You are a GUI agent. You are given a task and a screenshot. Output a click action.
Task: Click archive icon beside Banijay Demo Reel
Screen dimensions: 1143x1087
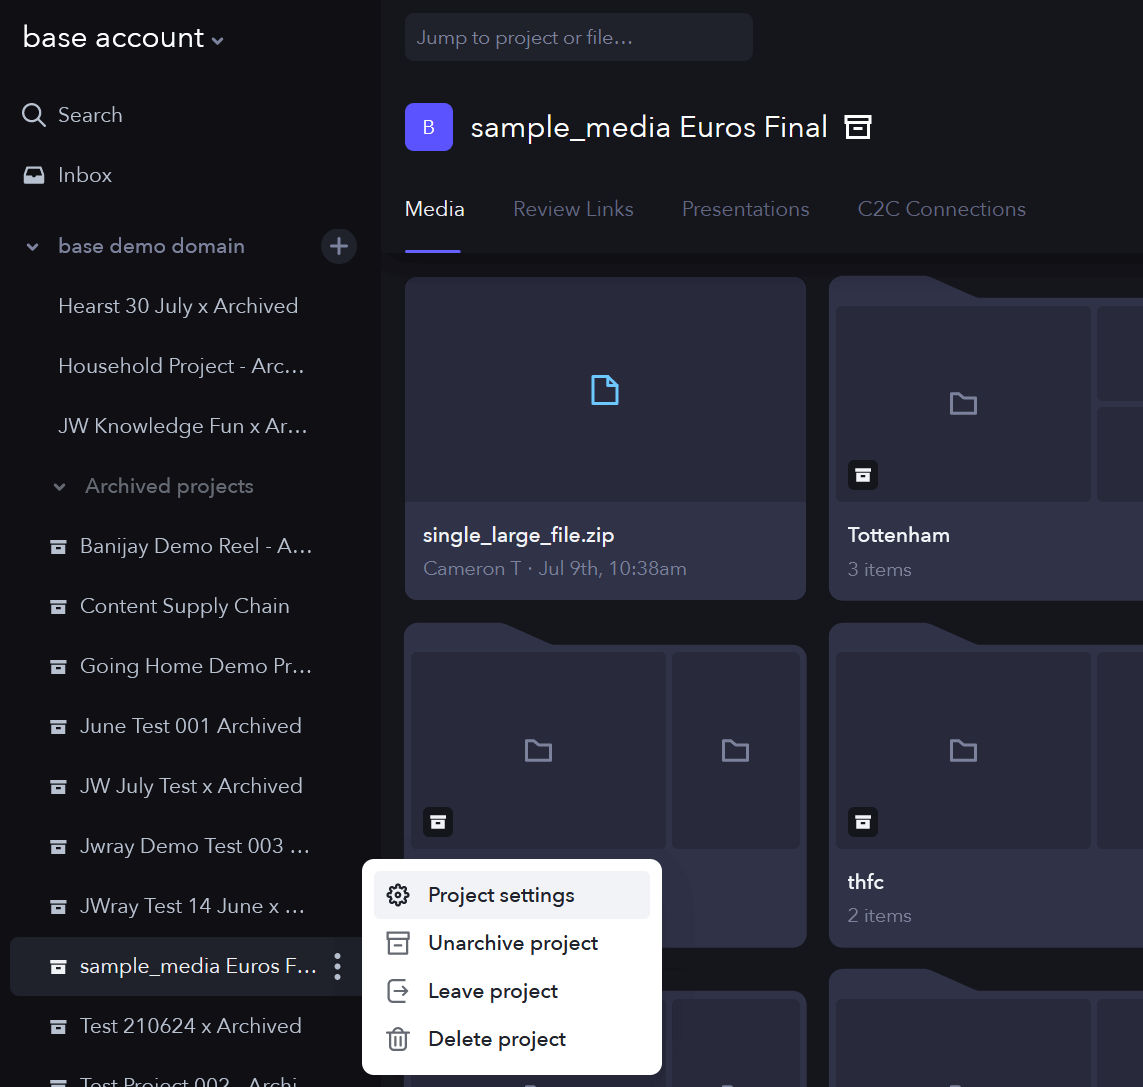(x=58, y=547)
